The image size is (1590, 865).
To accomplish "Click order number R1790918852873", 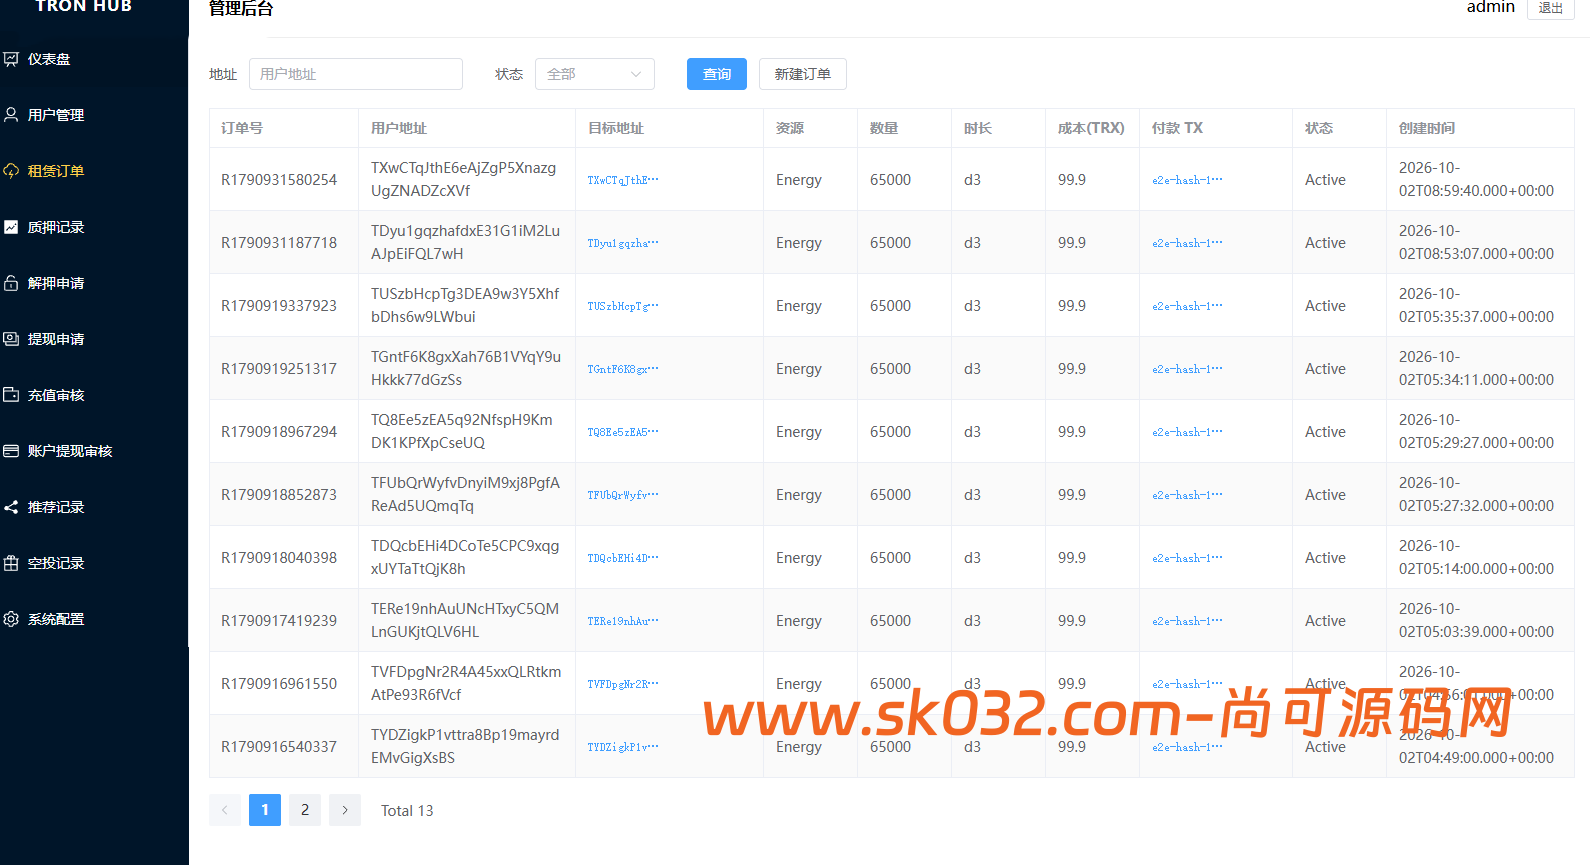I will coord(279,495).
